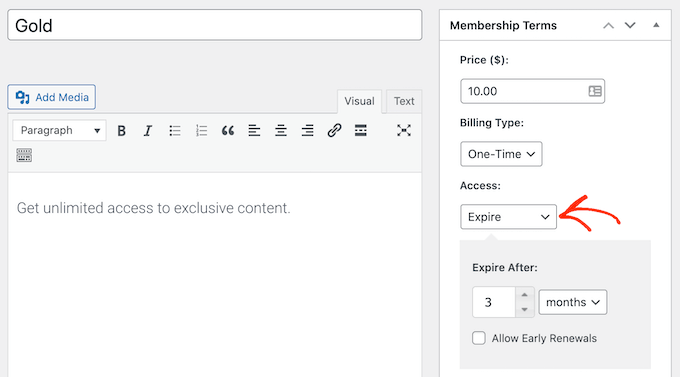Click the Expire After number field
Viewport: 680px width, 377px height.
click(x=494, y=302)
